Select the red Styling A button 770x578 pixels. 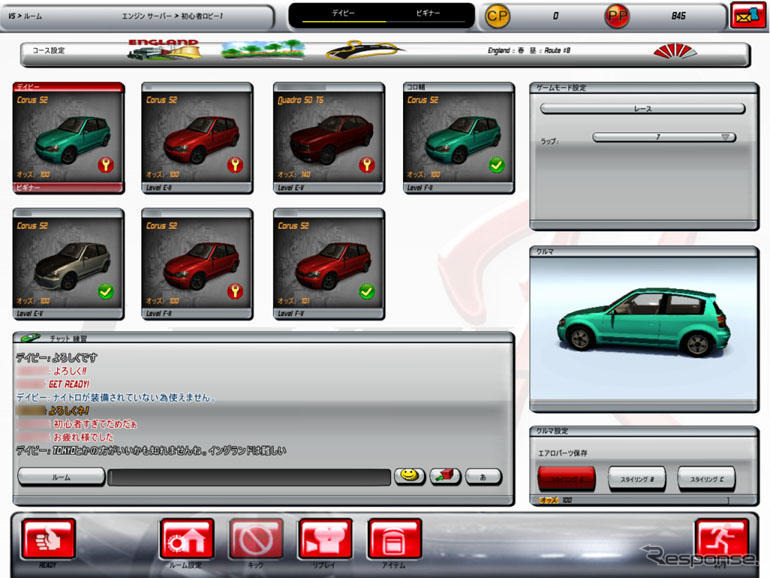point(566,478)
